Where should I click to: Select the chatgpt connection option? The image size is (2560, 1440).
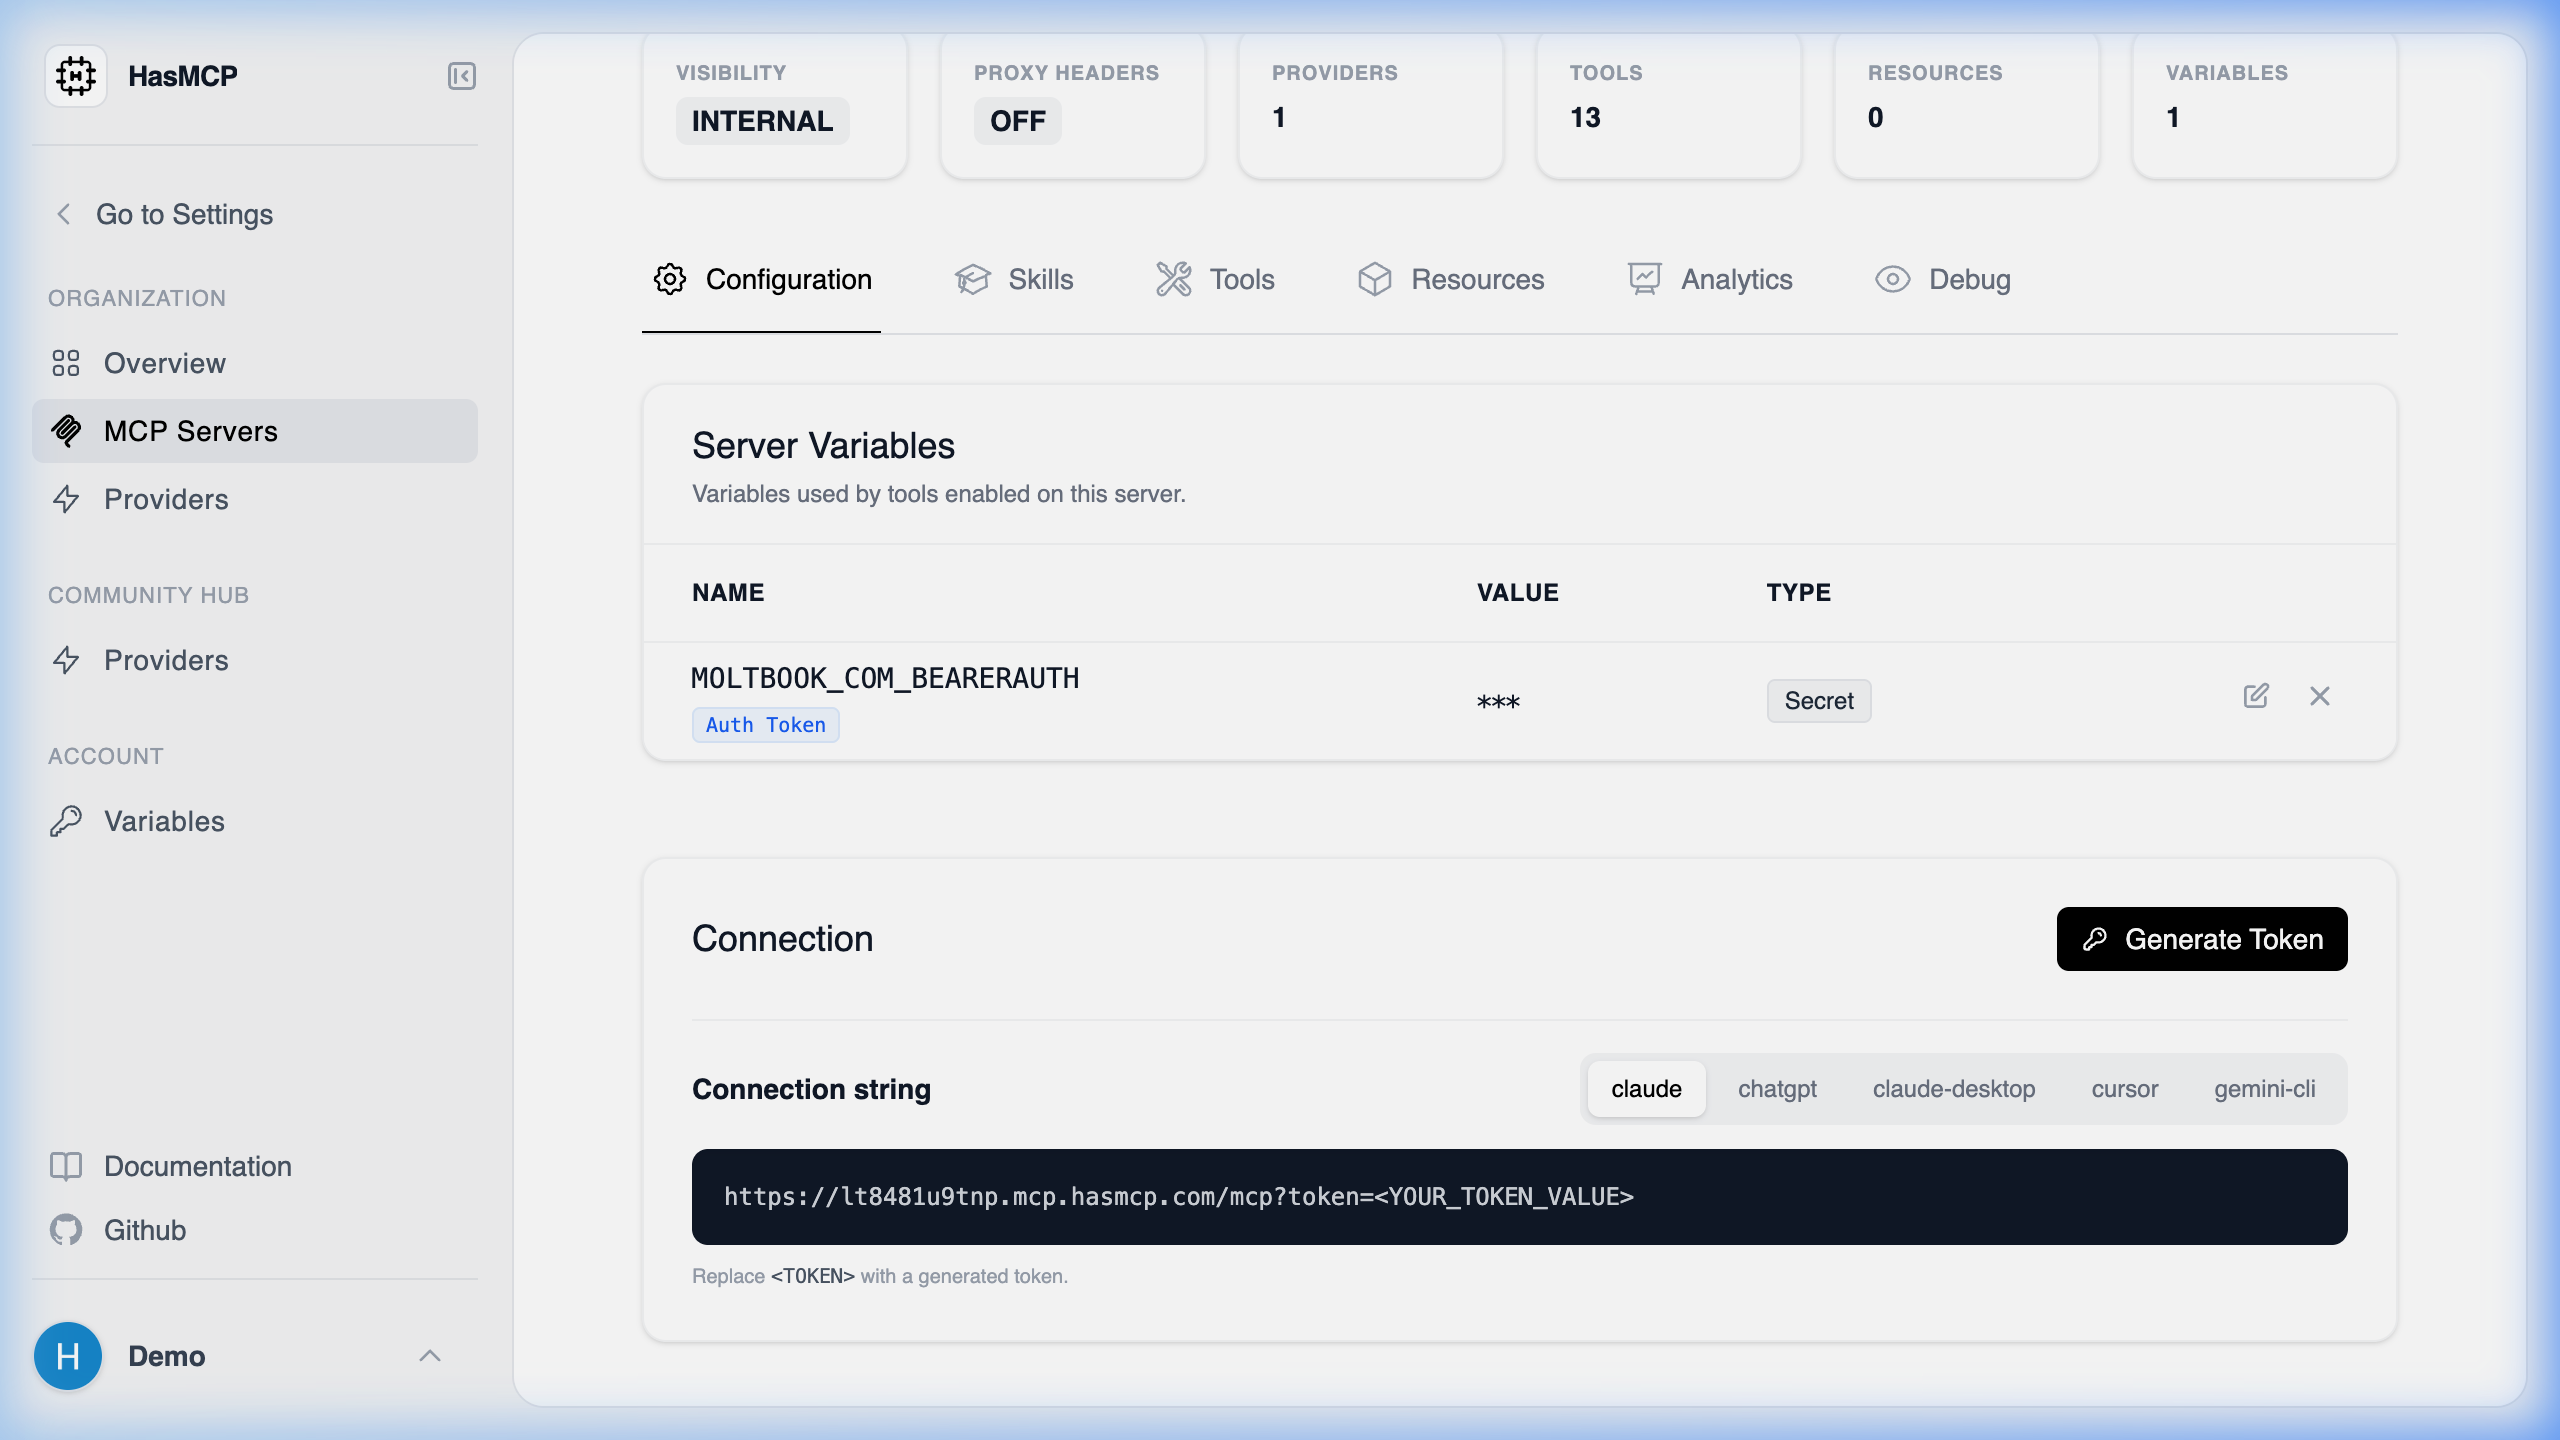pyautogui.click(x=1777, y=1089)
